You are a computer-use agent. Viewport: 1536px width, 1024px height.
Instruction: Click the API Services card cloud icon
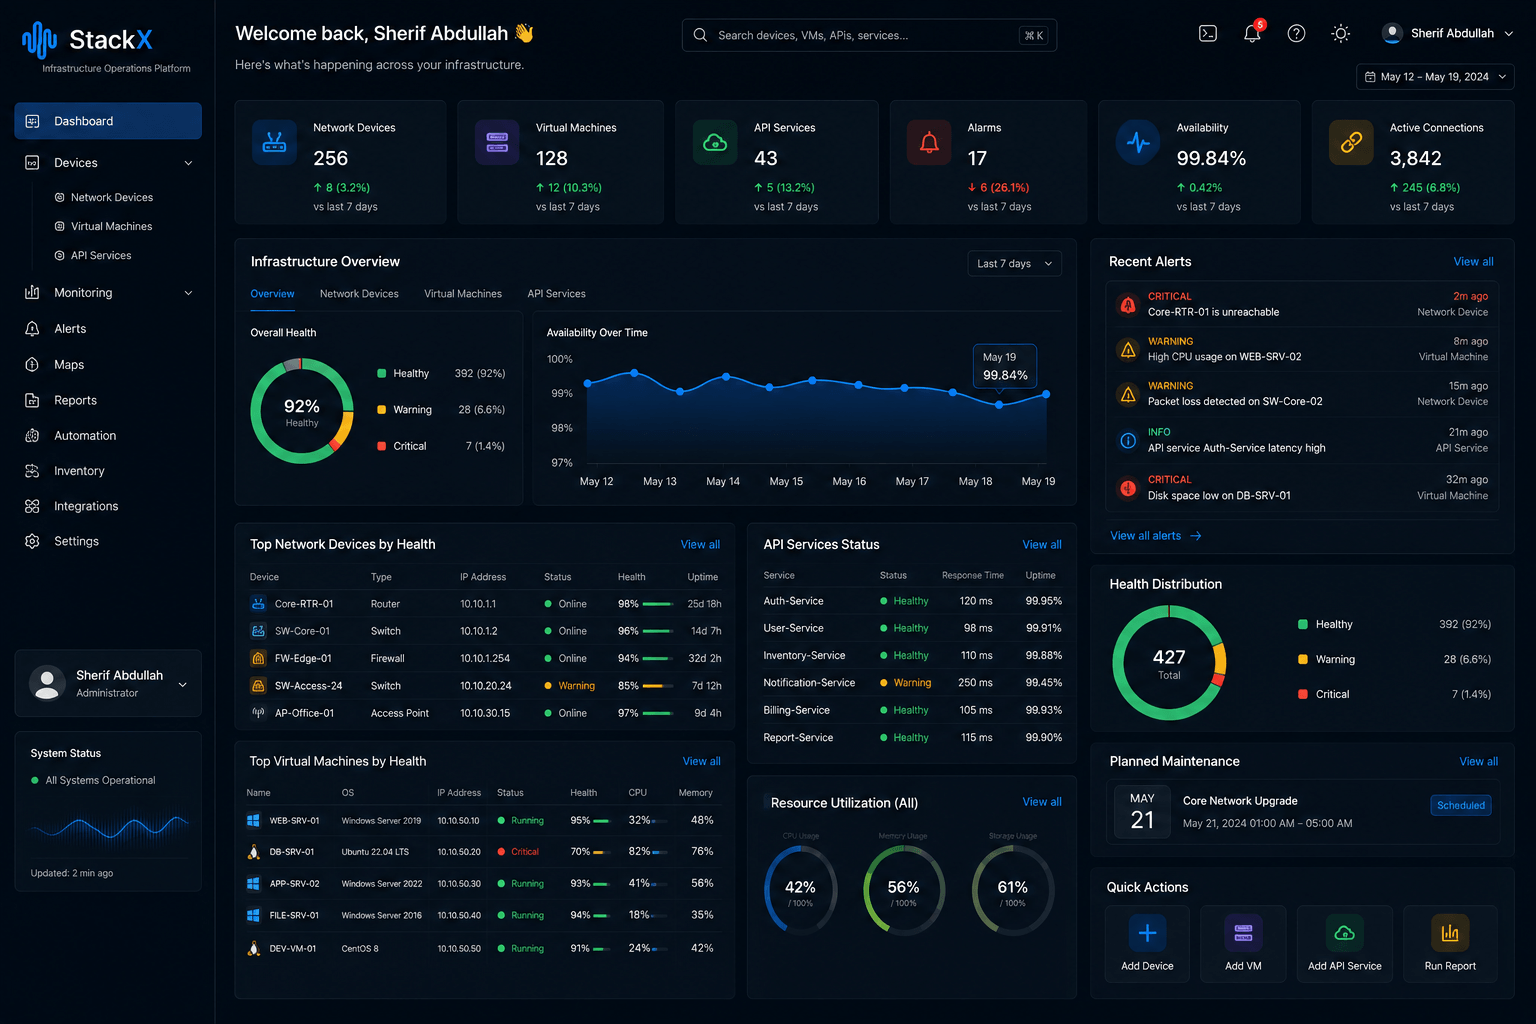[x=715, y=142]
